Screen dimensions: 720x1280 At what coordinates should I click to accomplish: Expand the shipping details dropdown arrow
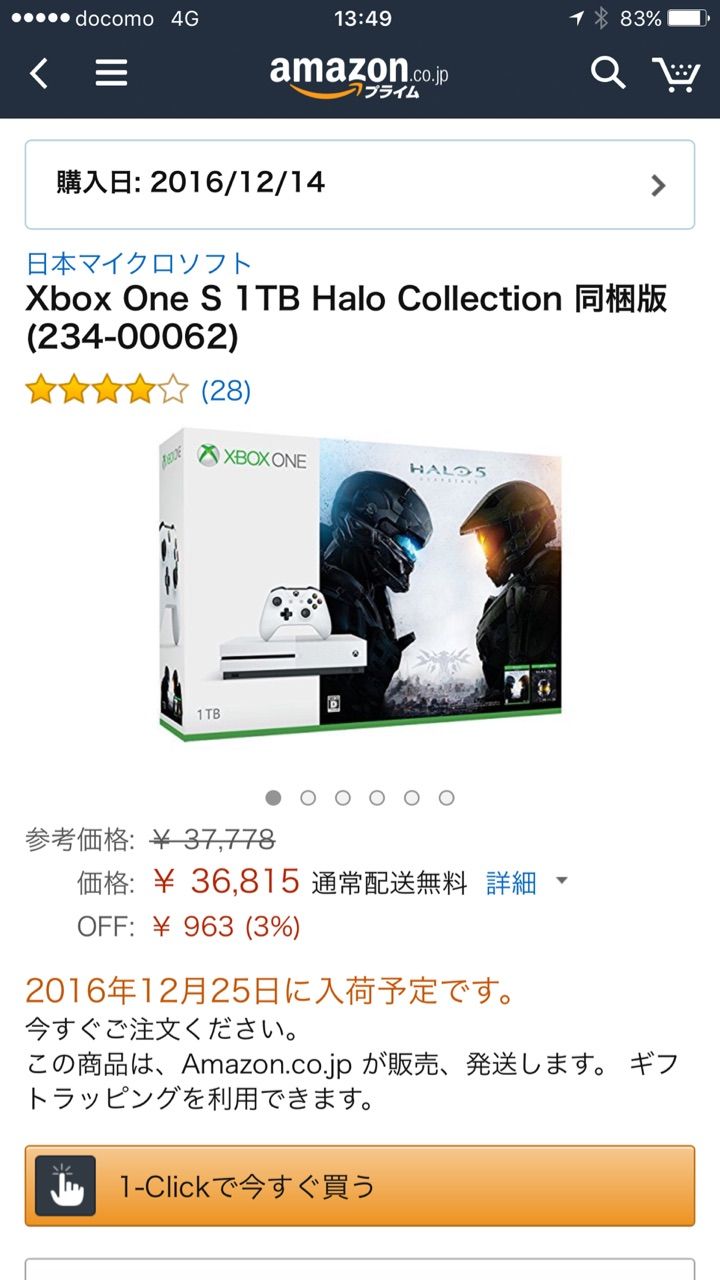click(x=561, y=881)
